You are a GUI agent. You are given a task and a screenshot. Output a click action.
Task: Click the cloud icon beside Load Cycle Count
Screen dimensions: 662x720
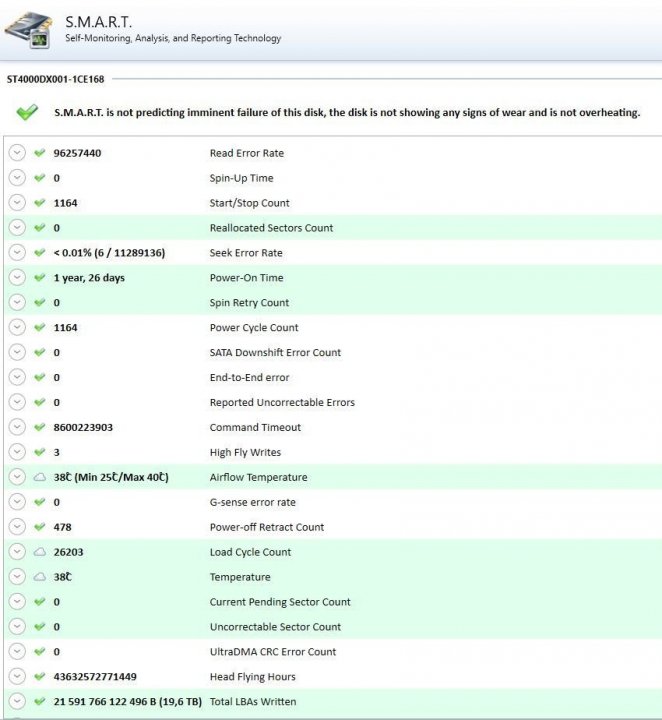[x=40, y=552]
